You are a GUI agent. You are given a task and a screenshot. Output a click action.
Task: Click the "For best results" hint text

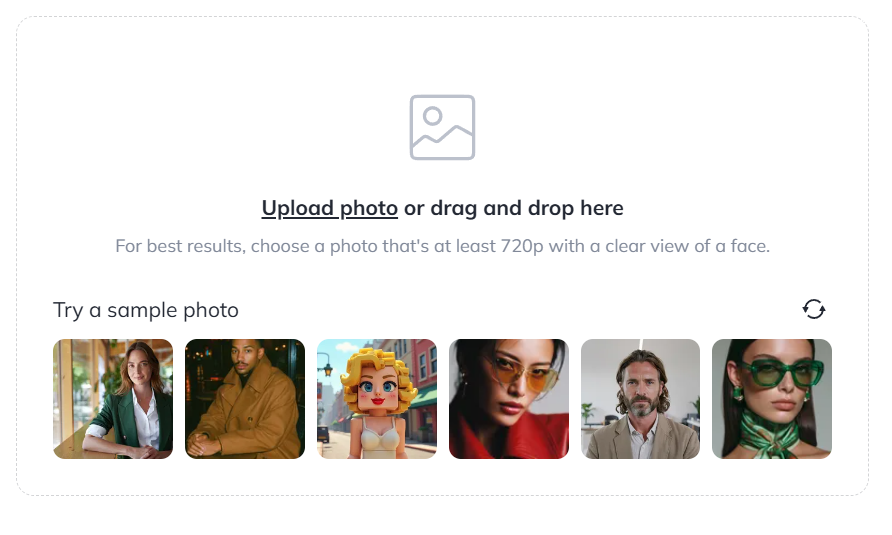(442, 246)
